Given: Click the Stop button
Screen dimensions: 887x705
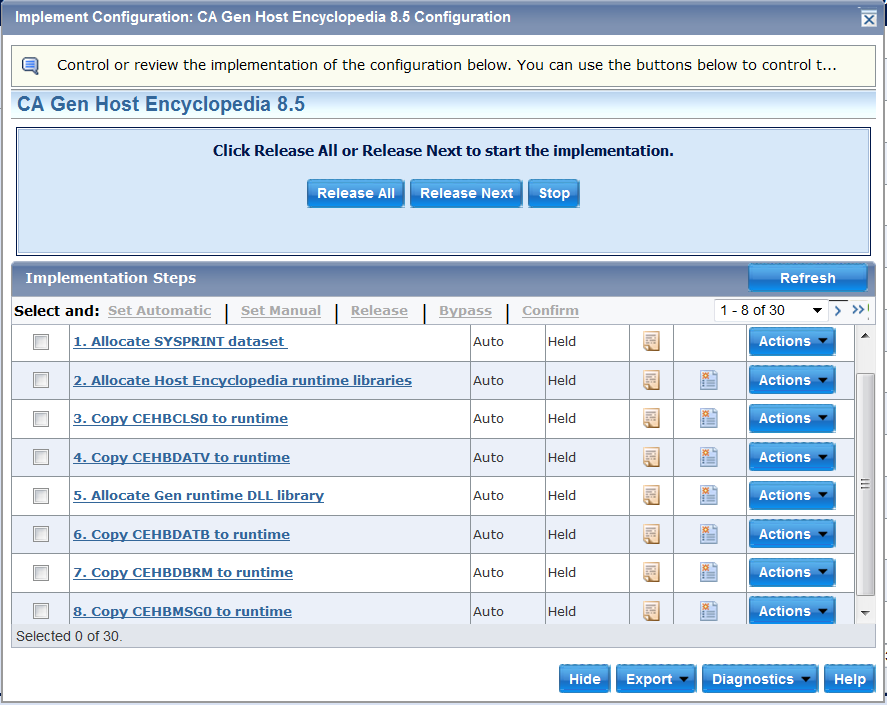Looking at the screenshot, I should pos(554,194).
